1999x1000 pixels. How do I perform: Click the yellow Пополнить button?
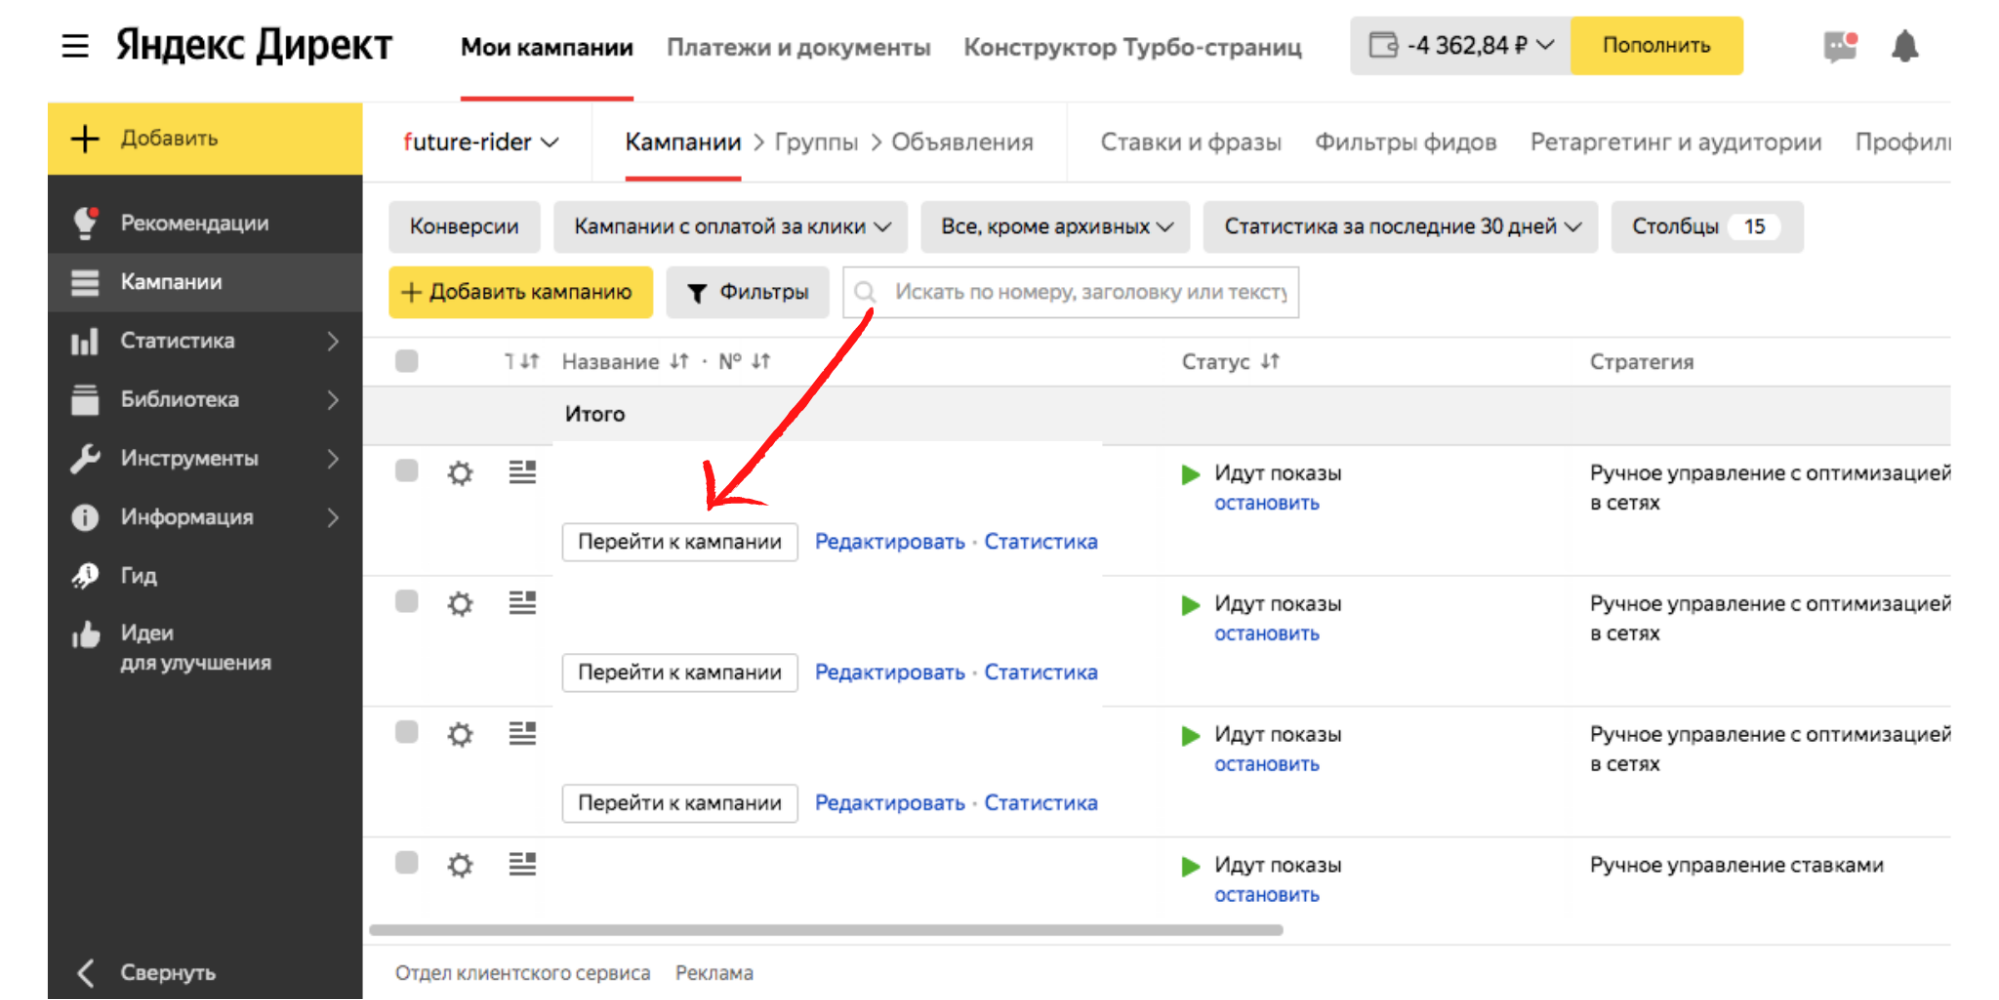coord(1656,45)
